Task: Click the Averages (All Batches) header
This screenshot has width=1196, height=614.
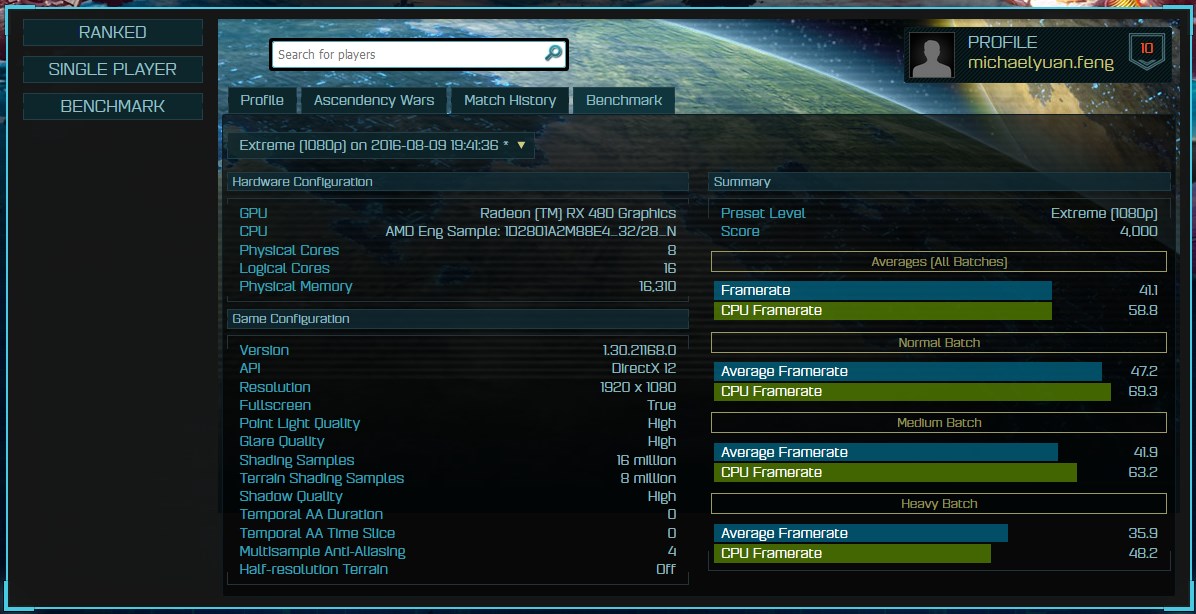Action: click(x=938, y=262)
